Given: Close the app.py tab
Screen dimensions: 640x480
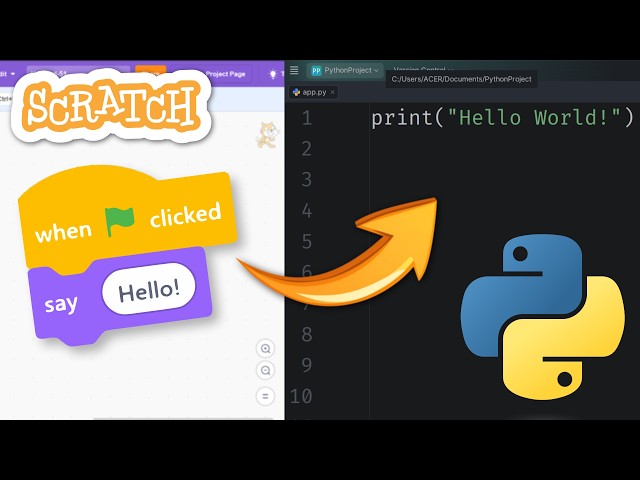Looking at the screenshot, I should 333,92.
